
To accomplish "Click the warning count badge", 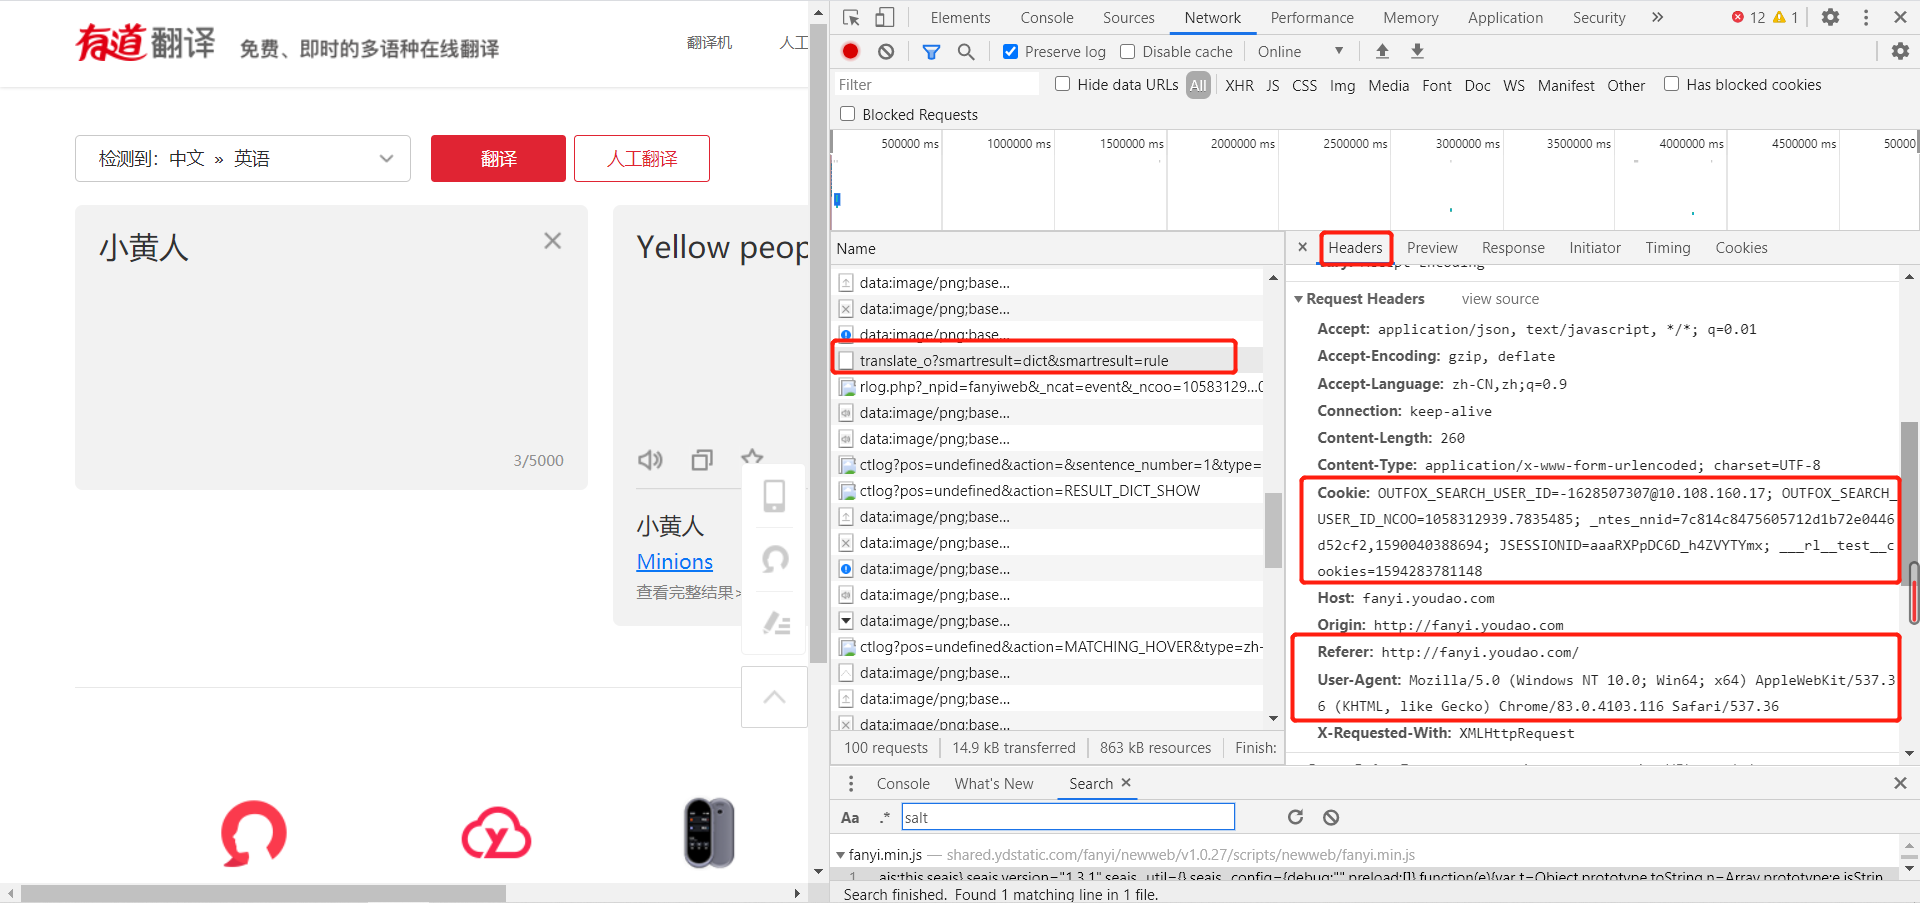I will pyautogui.click(x=1786, y=17).
